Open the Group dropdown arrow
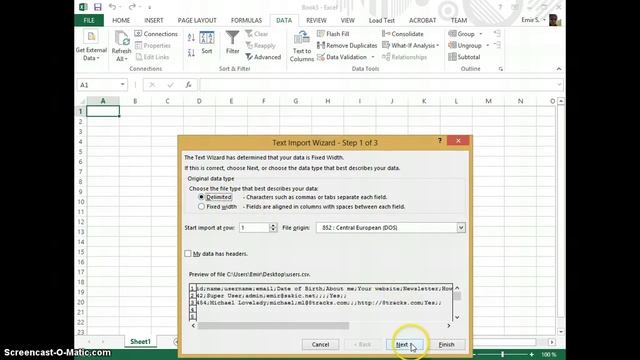Screen dimensions: 640x360 [480, 34]
